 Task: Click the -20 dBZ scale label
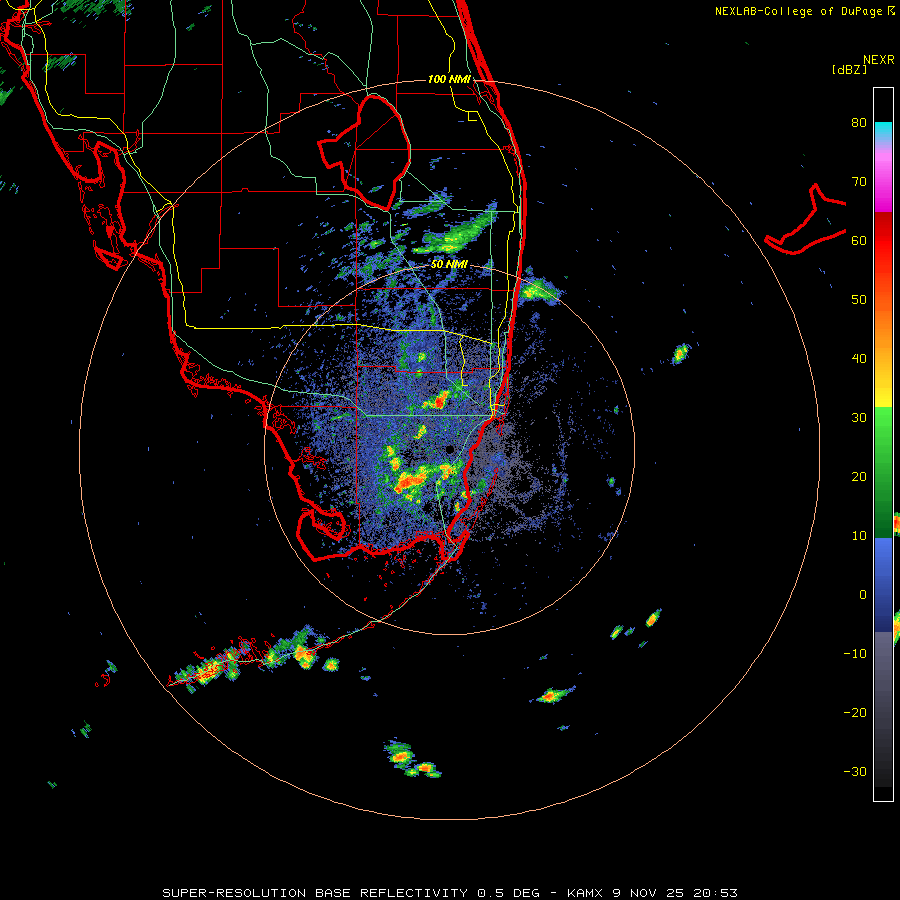coord(855,713)
